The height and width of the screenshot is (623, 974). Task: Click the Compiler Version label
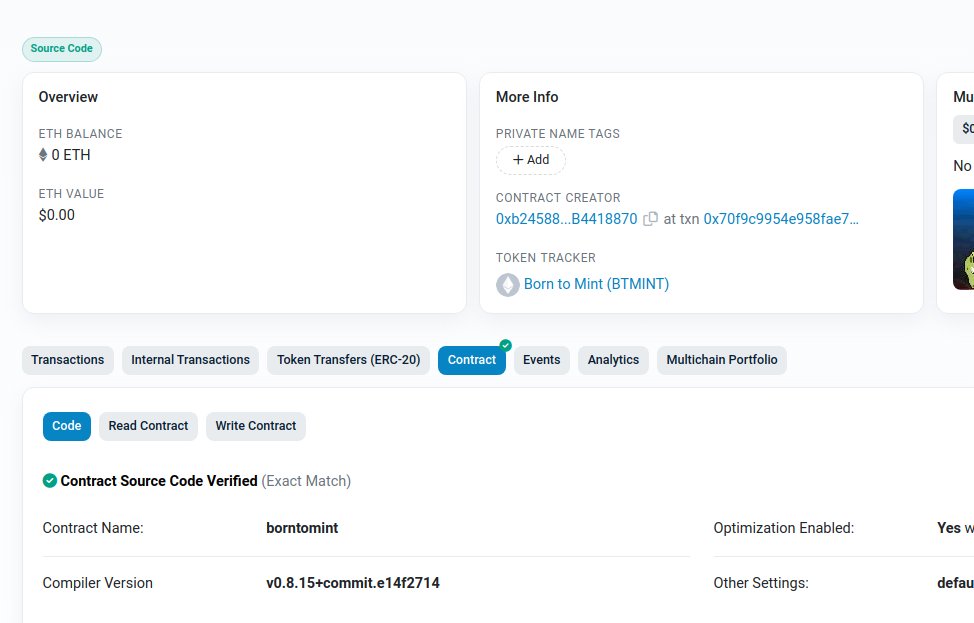tap(98, 583)
